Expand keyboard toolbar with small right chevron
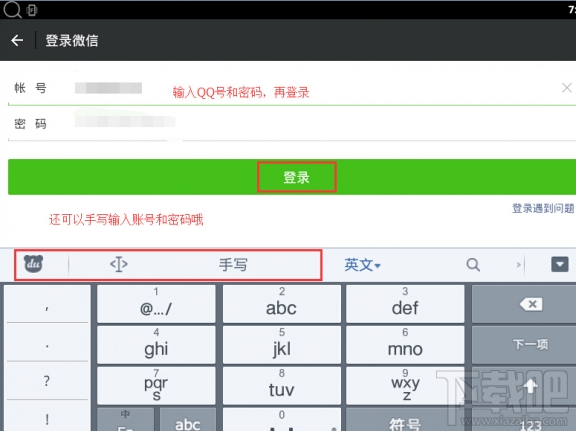This screenshot has height=431, width=576. (x=518, y=265)
